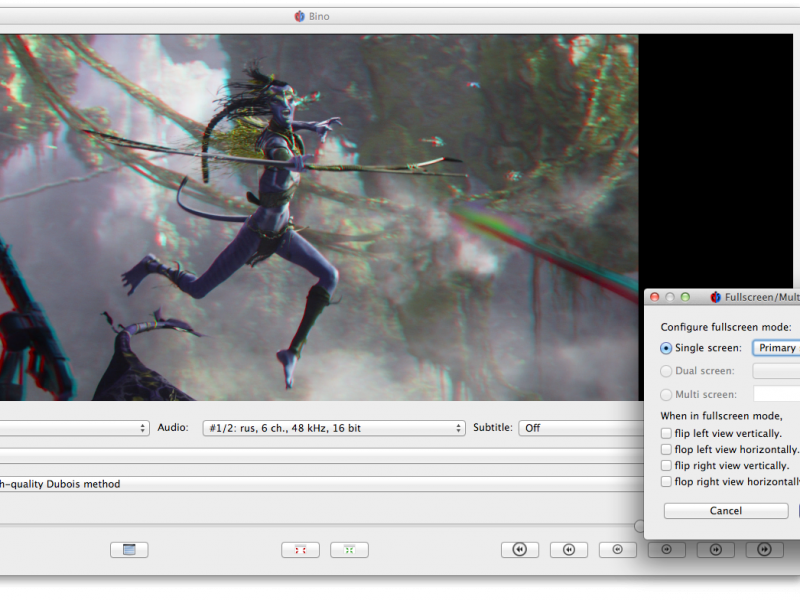800x600 pixels.
Task: Click the Multi screen input field
Action: click(x=777, y=394)
